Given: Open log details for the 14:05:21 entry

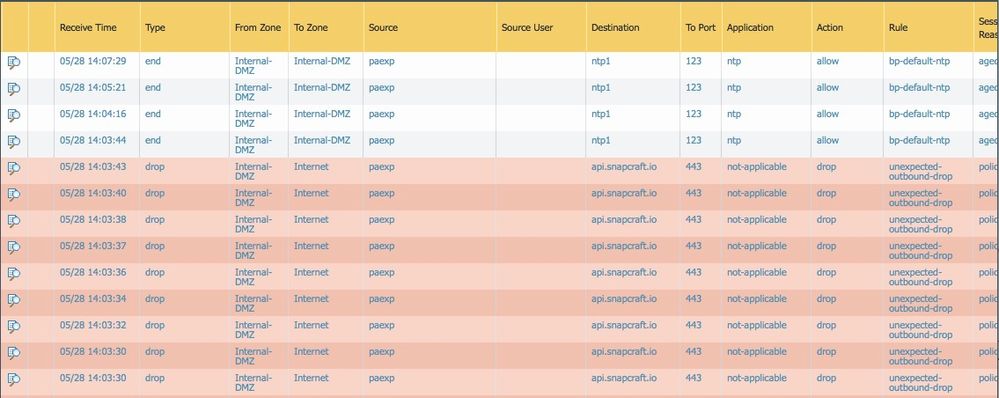Looking at the screenshot, I should 14,89.
